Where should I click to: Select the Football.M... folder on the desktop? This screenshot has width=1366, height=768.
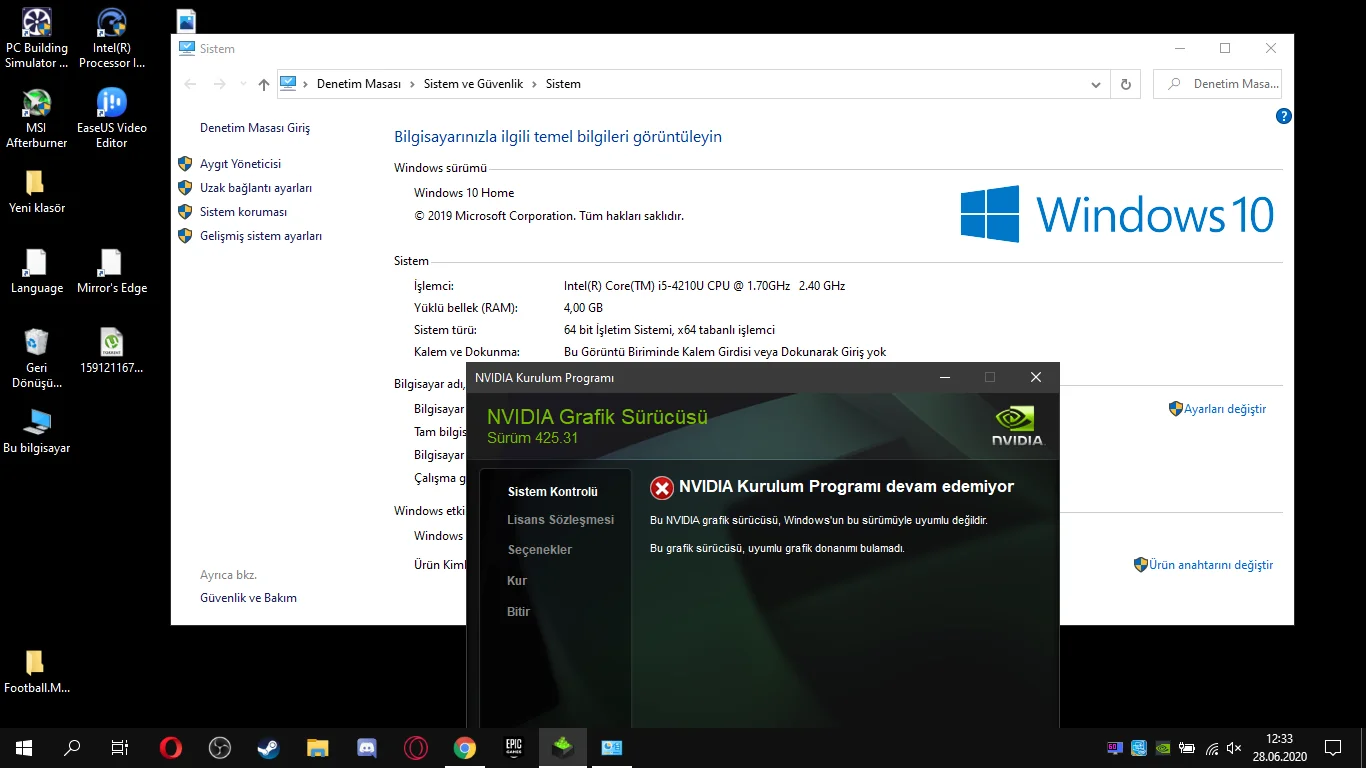(x=37, y=672)
